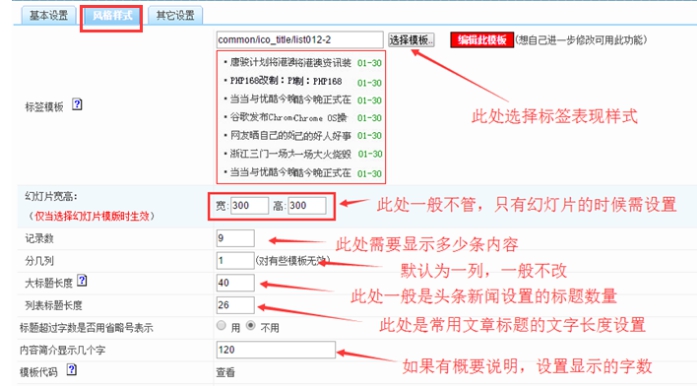The width and height of the screenshot is (697, 386).
Task: Click the red 编辑此模板 button
Action: [482, 40]
